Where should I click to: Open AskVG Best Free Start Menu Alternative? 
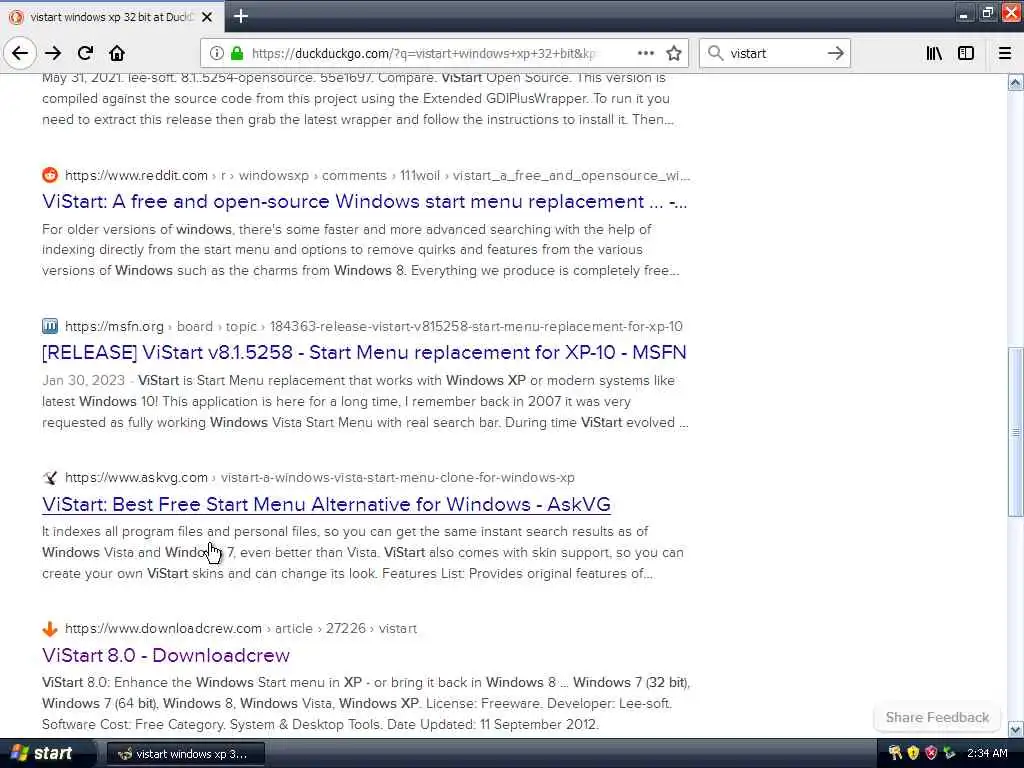click(326, 504)
